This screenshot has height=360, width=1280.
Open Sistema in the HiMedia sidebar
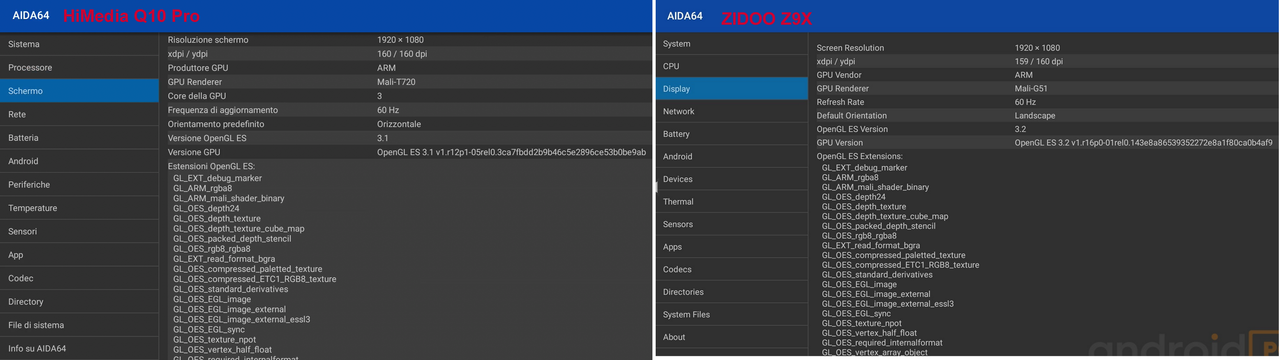(x=79, y=44)
